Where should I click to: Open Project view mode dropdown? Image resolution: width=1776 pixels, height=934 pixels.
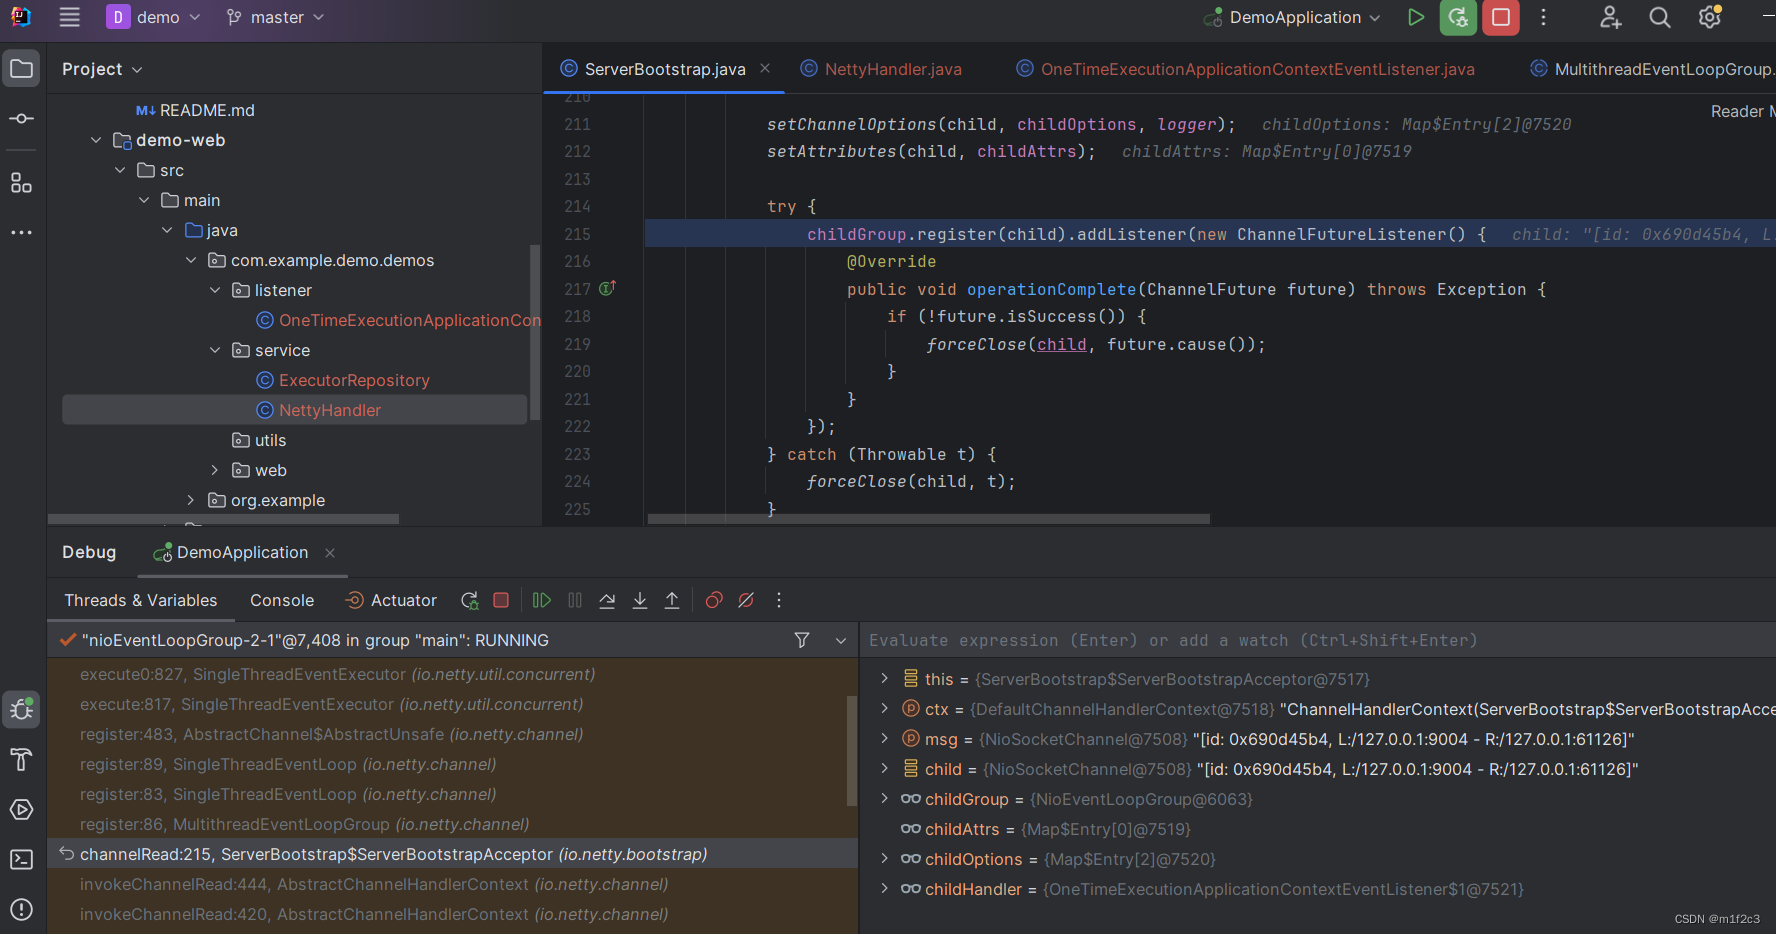(102, 69)
